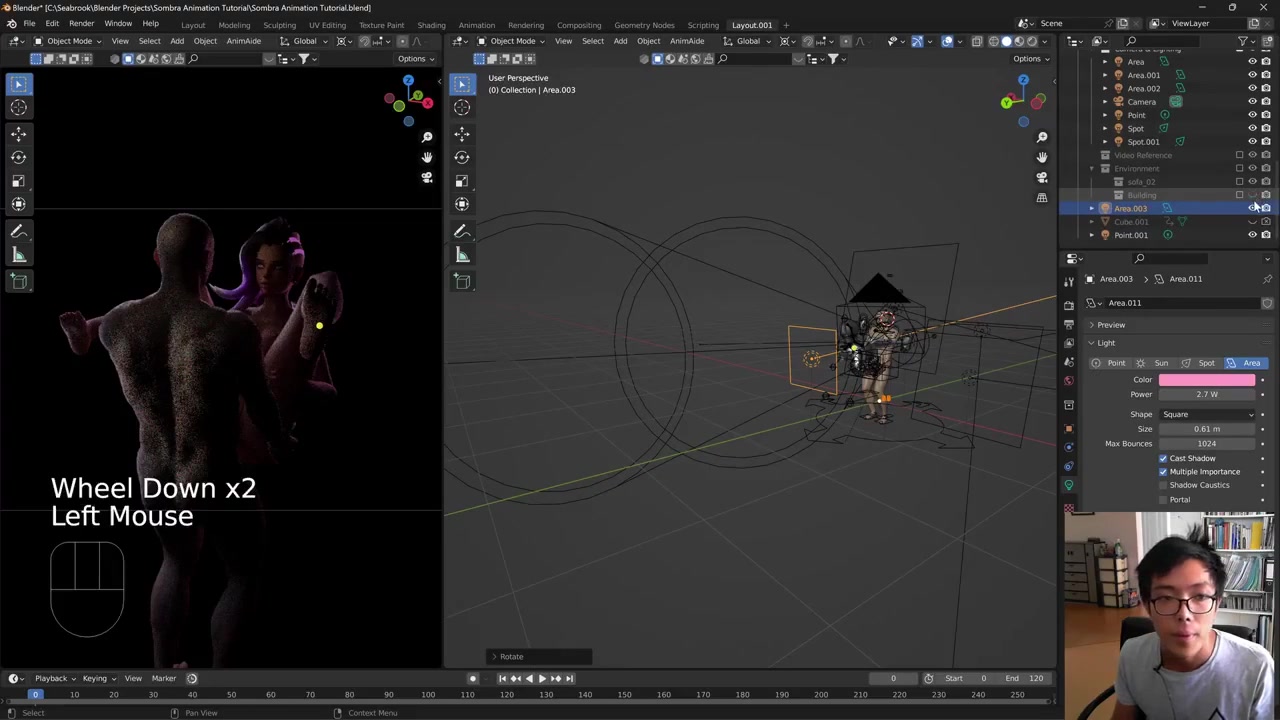
Task: Open the Tool properties tab icon
Action: click(1068, 281)
